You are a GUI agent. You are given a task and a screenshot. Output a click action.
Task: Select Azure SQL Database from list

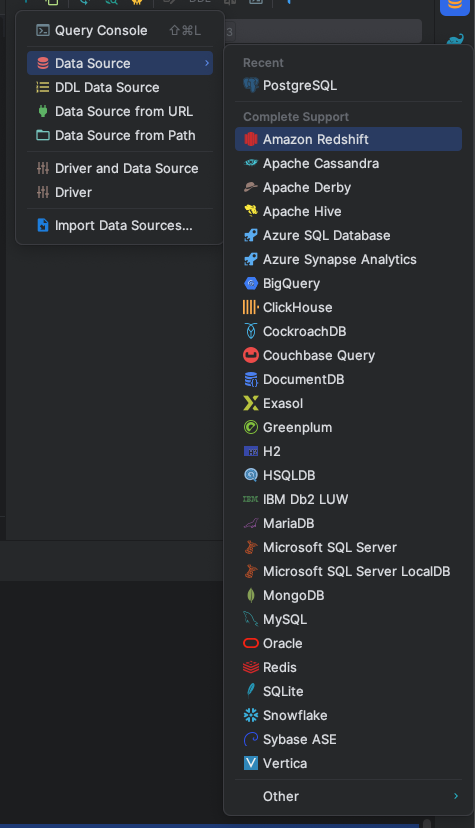348,236
